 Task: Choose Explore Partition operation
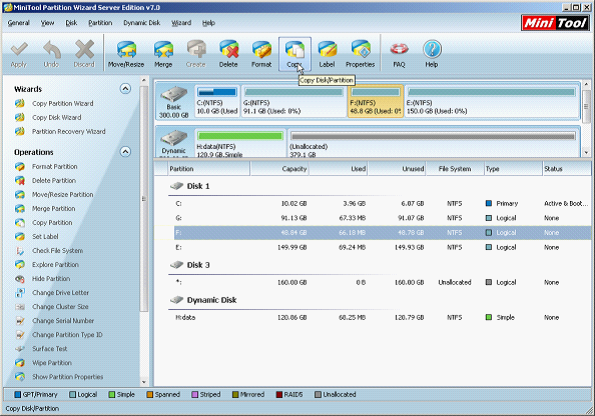click(x=55, y=265)
